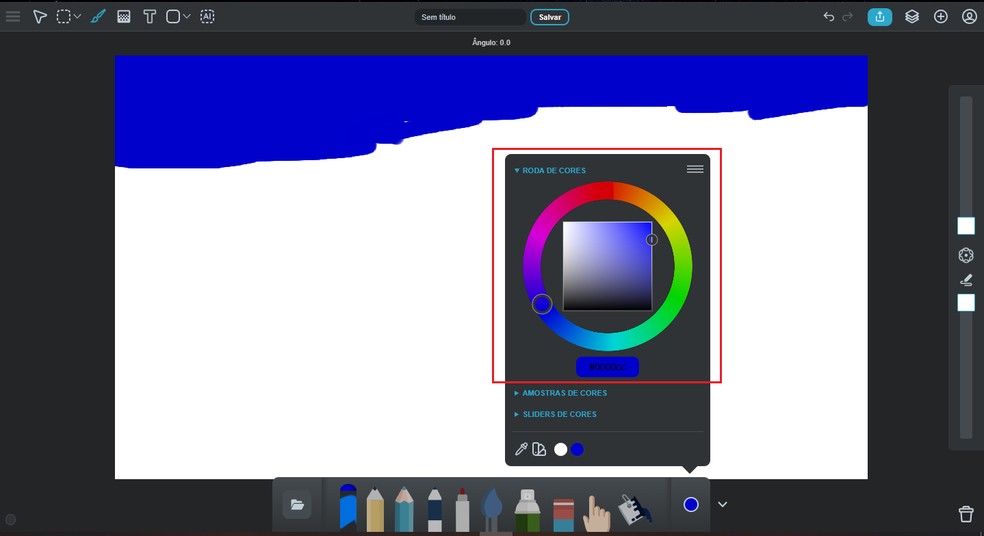Toggle the brush stroke settings icon
The height and width of the screenshot is (536, 984).
tap(966, 280)
